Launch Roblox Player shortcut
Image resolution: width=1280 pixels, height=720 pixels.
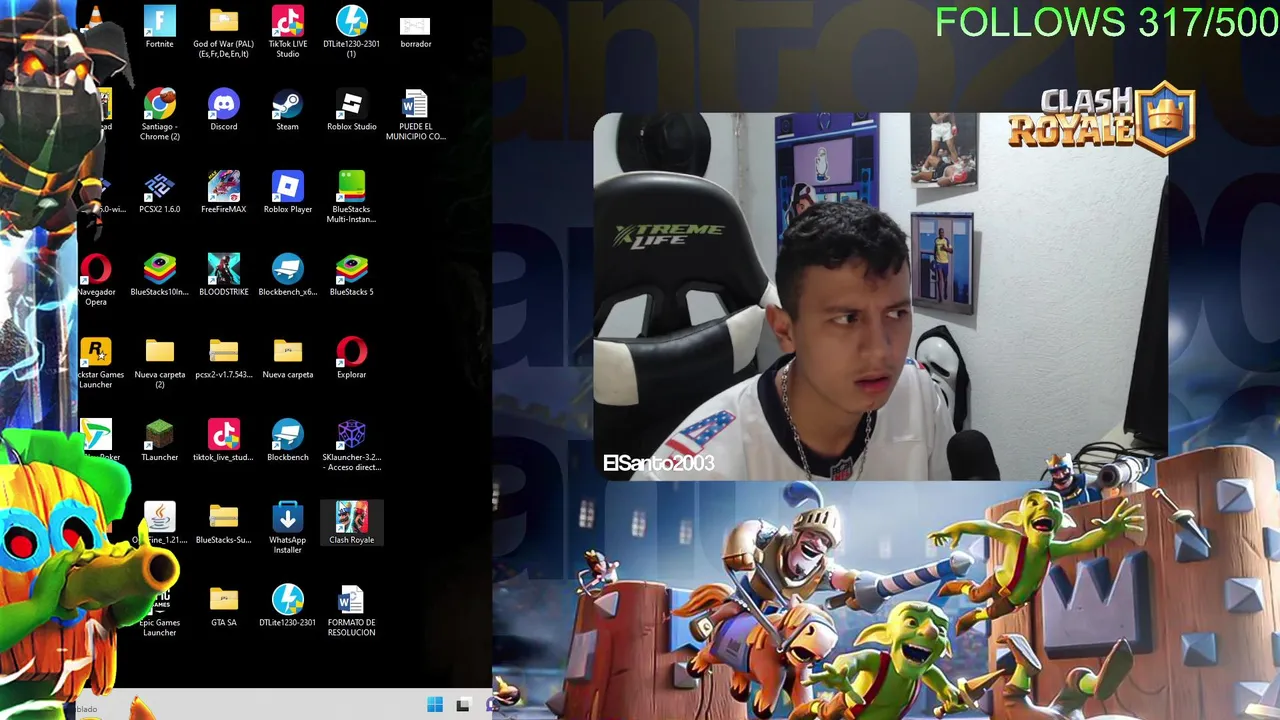(x=288, y=193)
